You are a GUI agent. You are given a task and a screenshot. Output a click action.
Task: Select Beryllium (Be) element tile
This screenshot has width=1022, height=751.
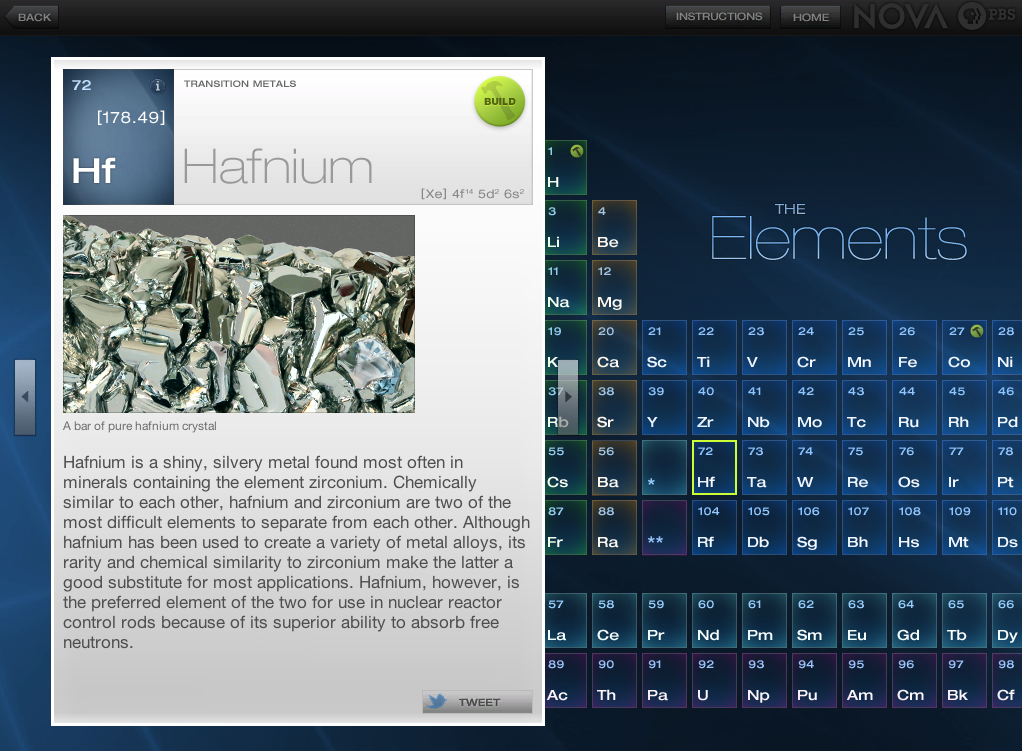614,228
